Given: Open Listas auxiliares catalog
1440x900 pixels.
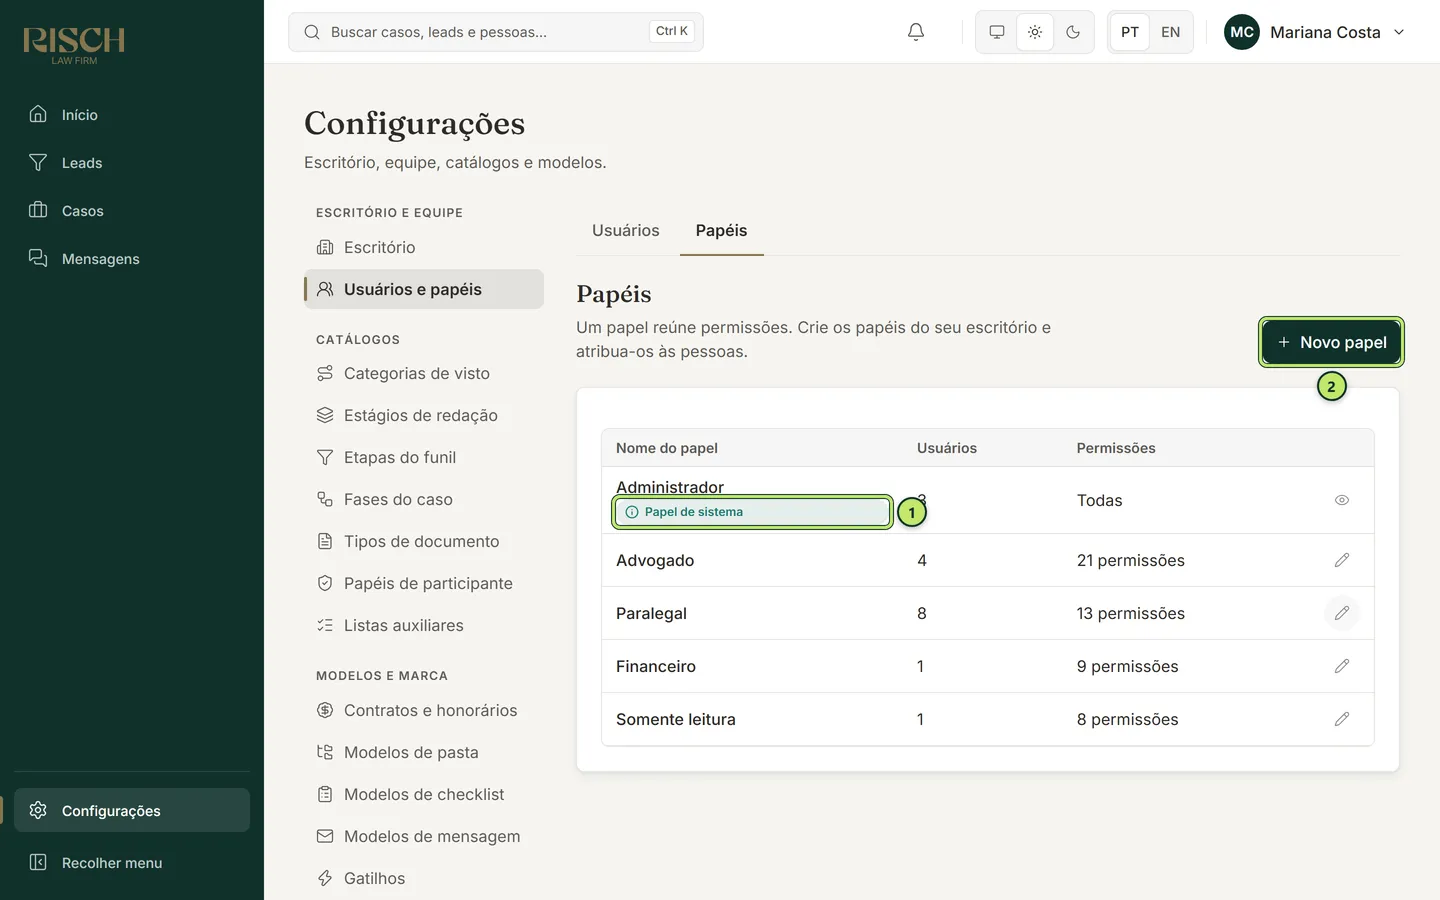Looking at the screenshot, I should point(424,626).
